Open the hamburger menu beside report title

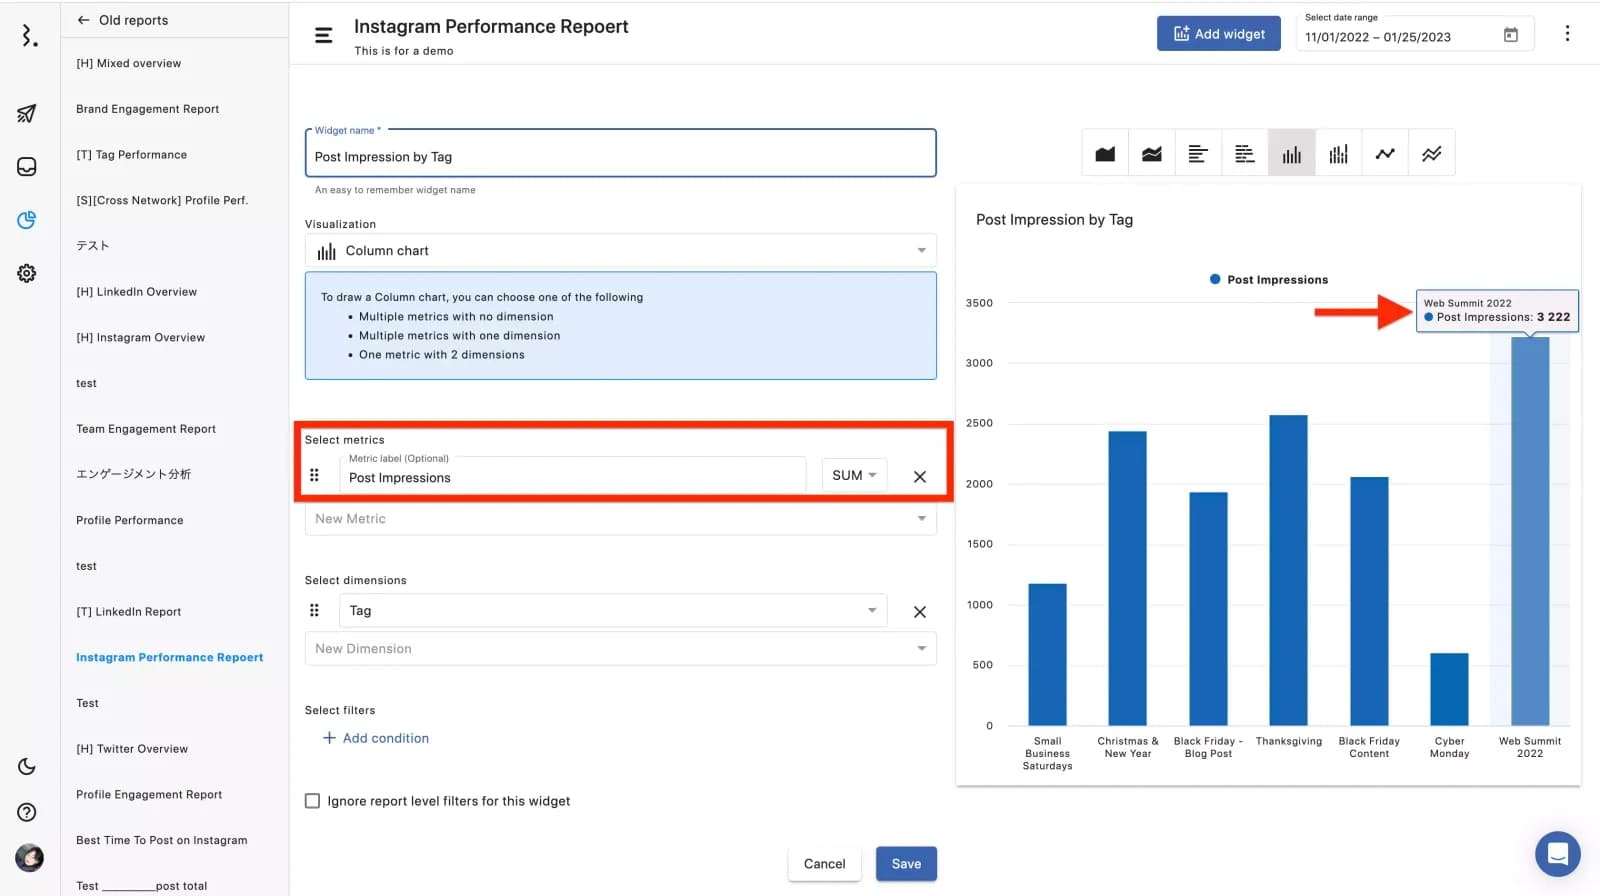tap(323, 35)
